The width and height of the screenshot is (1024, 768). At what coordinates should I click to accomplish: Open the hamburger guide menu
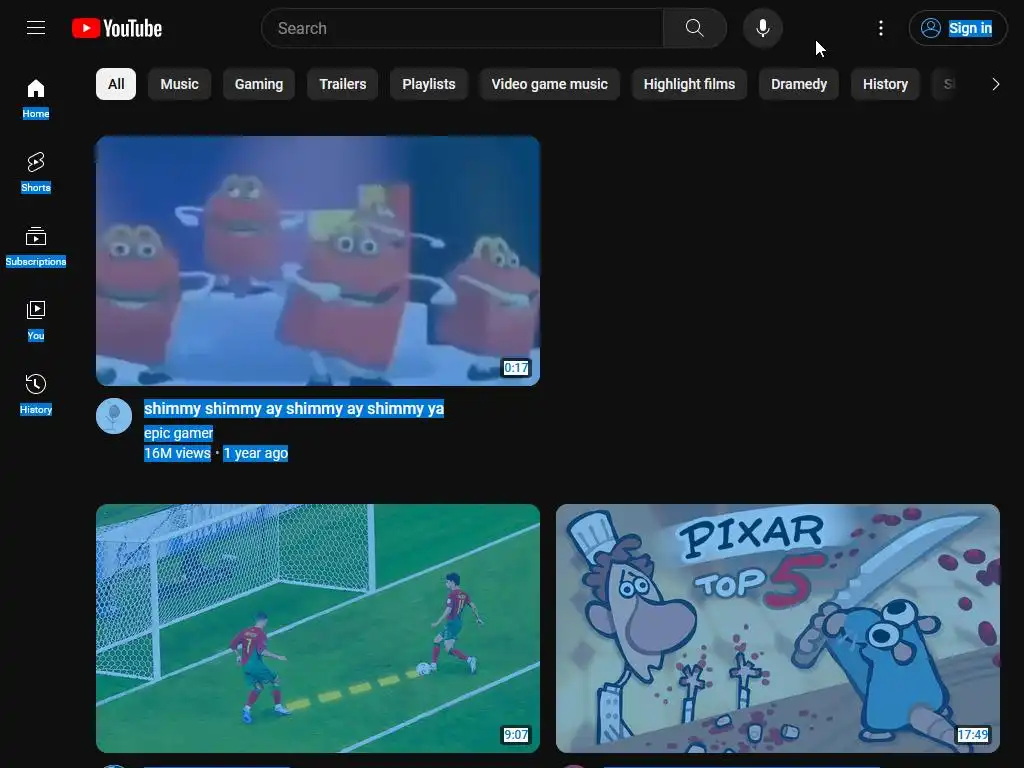click(36, 28)
